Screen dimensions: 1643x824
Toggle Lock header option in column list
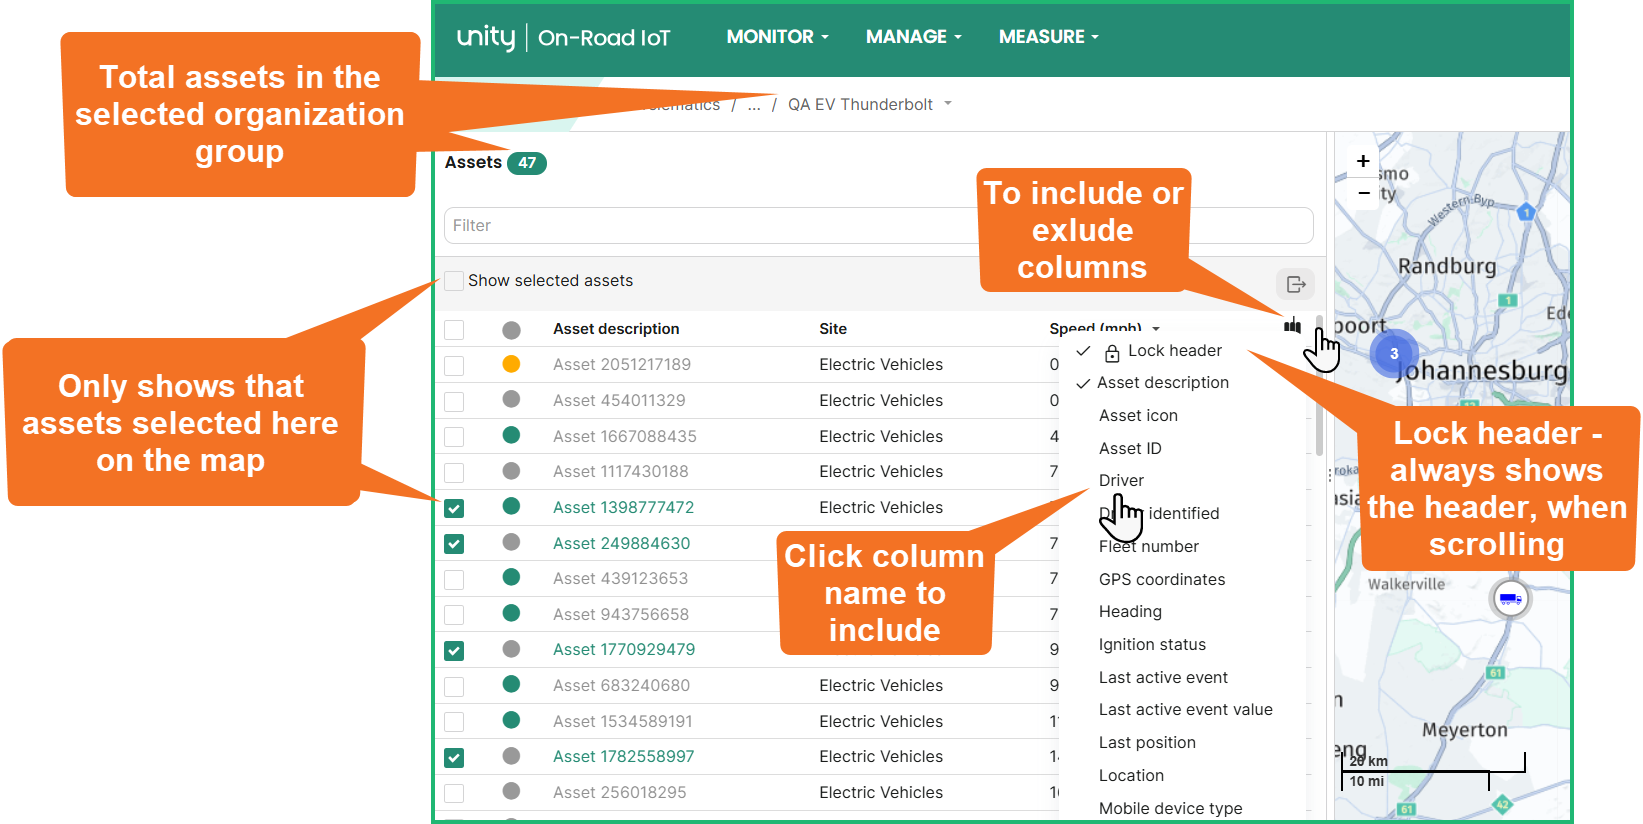point(1174,351)
